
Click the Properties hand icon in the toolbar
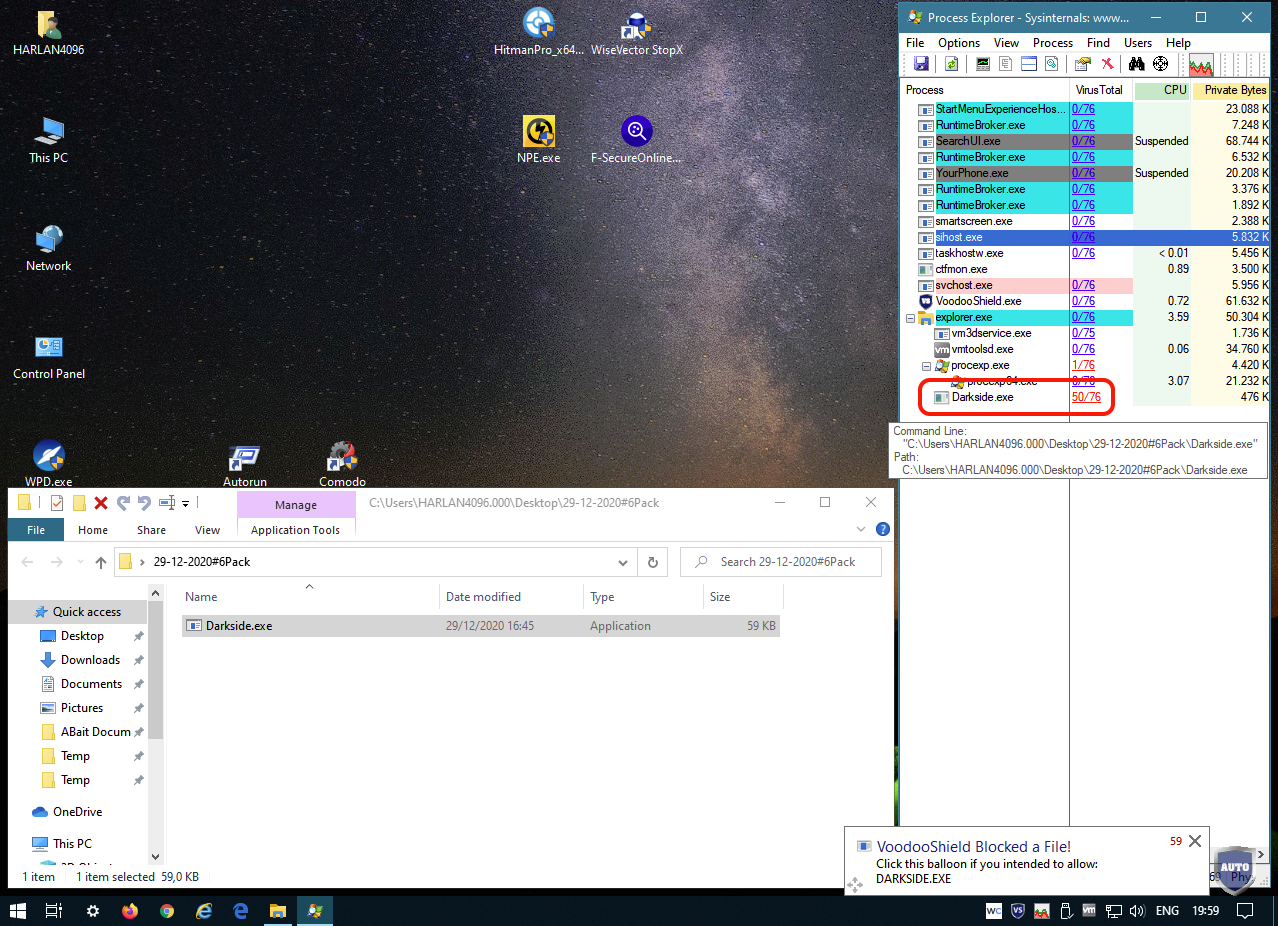click(x=1082, y=64)
